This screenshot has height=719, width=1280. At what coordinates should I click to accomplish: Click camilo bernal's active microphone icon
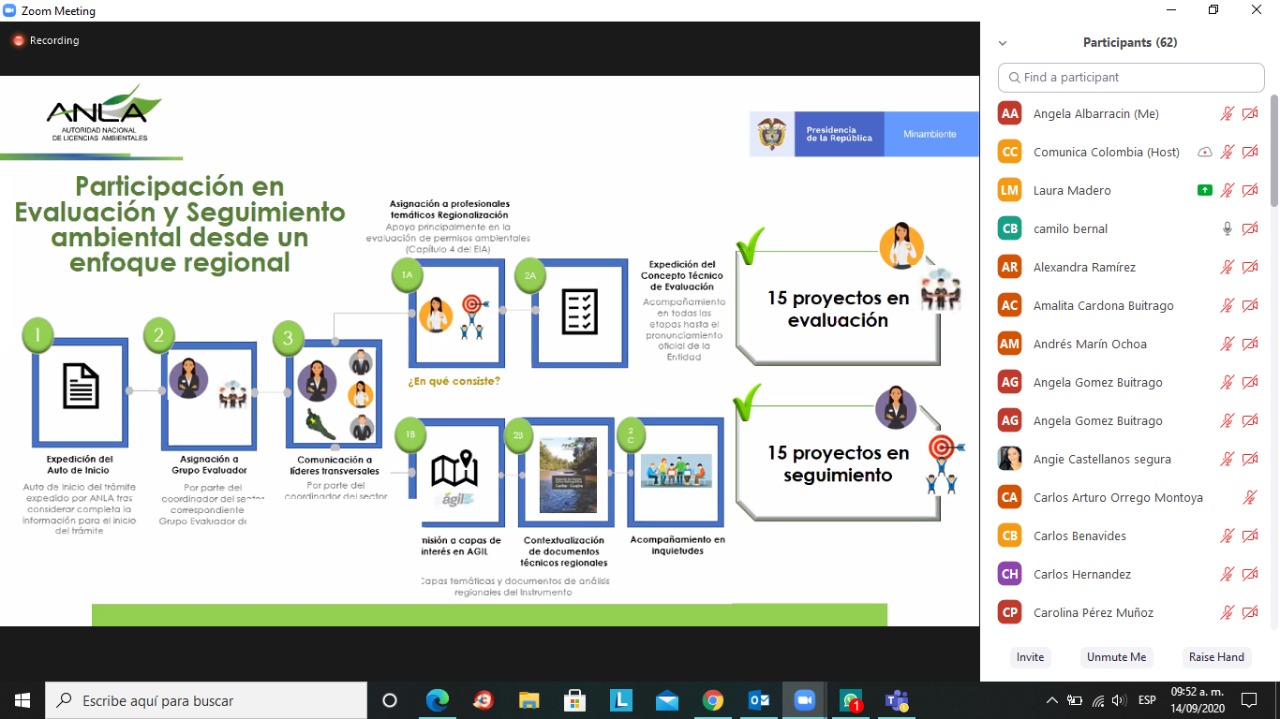[x=1227, y=229]
